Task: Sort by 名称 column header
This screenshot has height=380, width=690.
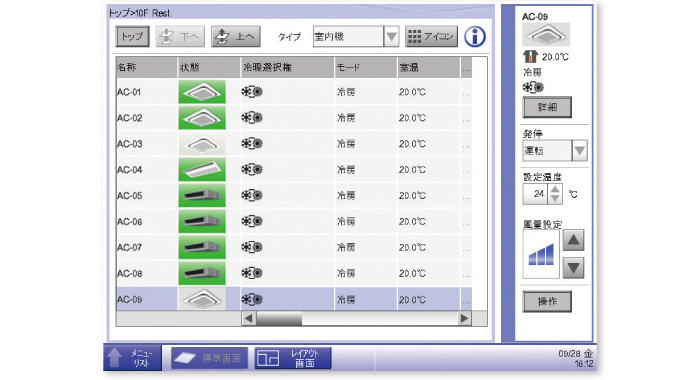Action: tap(147, 67)
